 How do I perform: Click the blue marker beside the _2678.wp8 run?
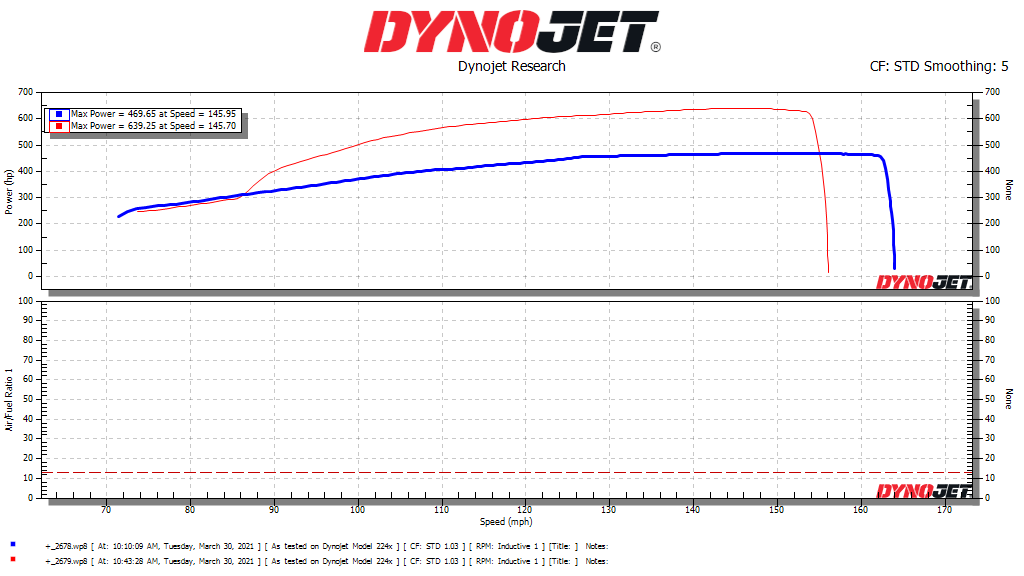12,544
